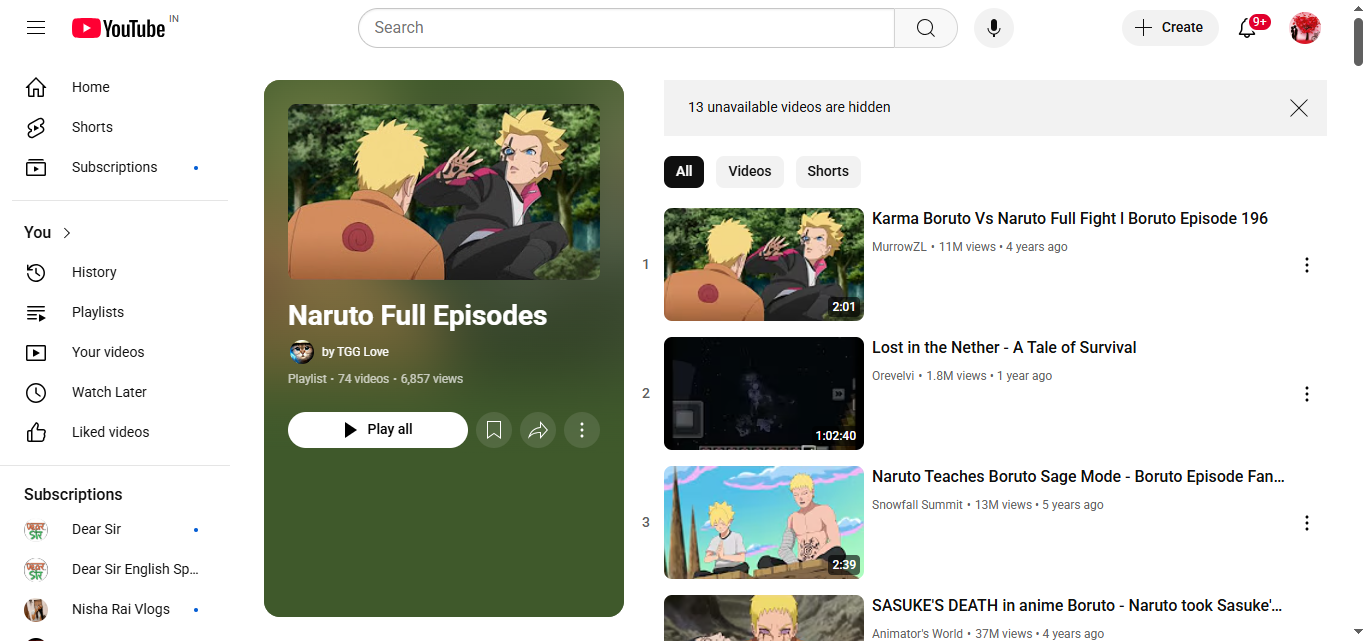1366x641 pixels.
Task: Open Nisha Rai Vlogs channel
Action: point(120,609)
